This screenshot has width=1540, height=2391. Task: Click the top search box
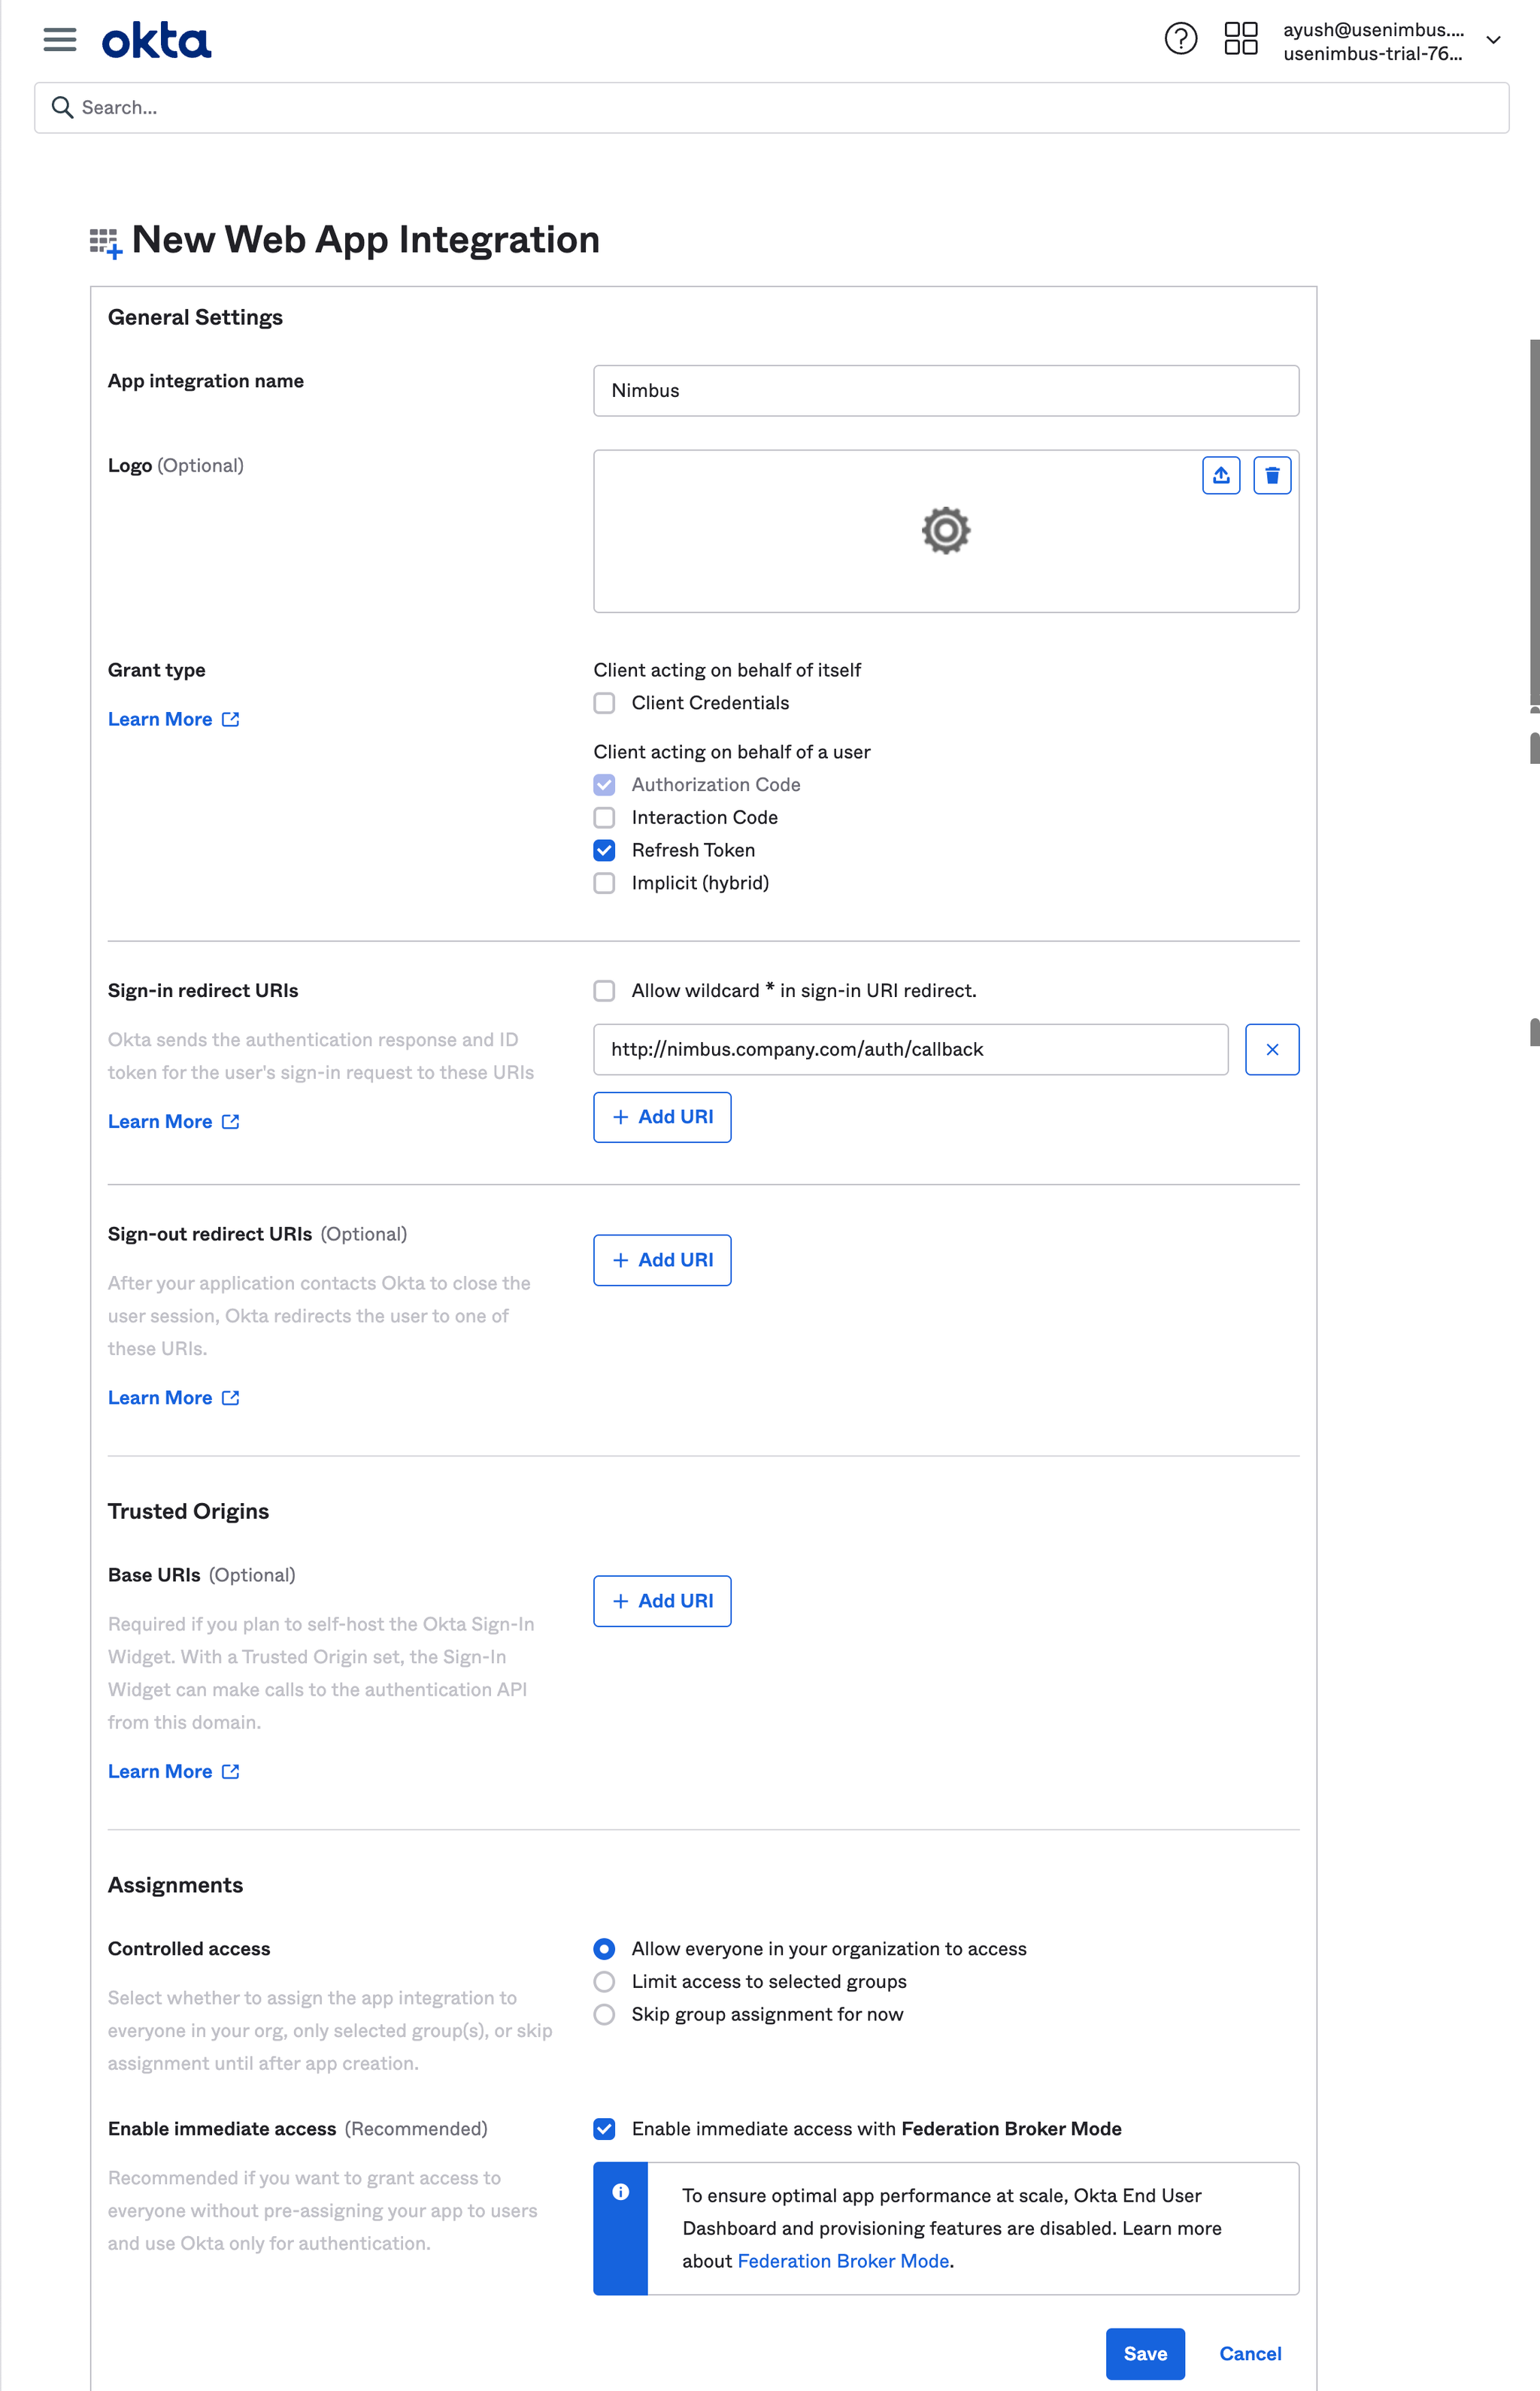coord(770,108)
